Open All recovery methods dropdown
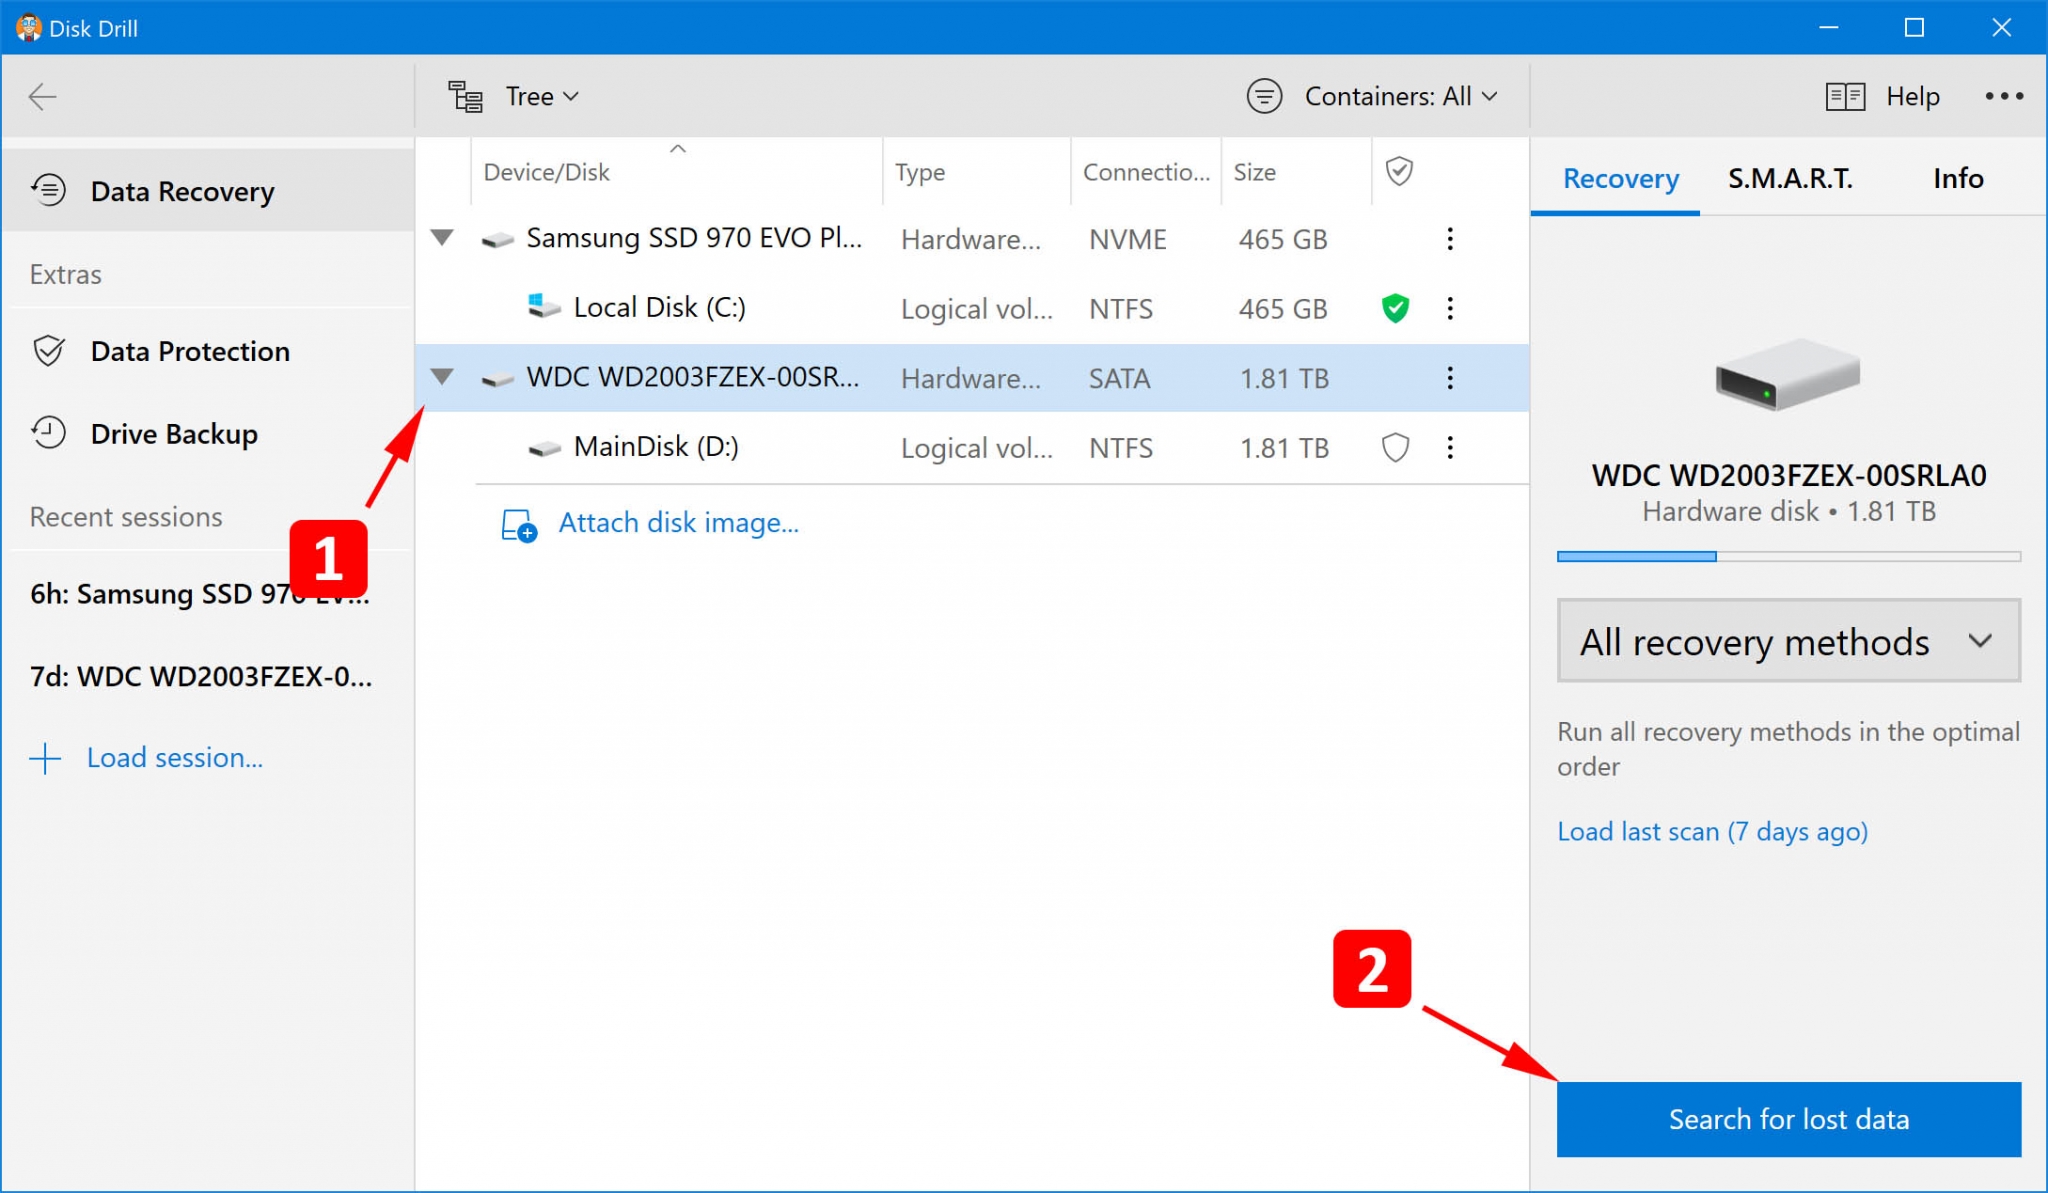 pyautogui.click(x=1788, y=641)
